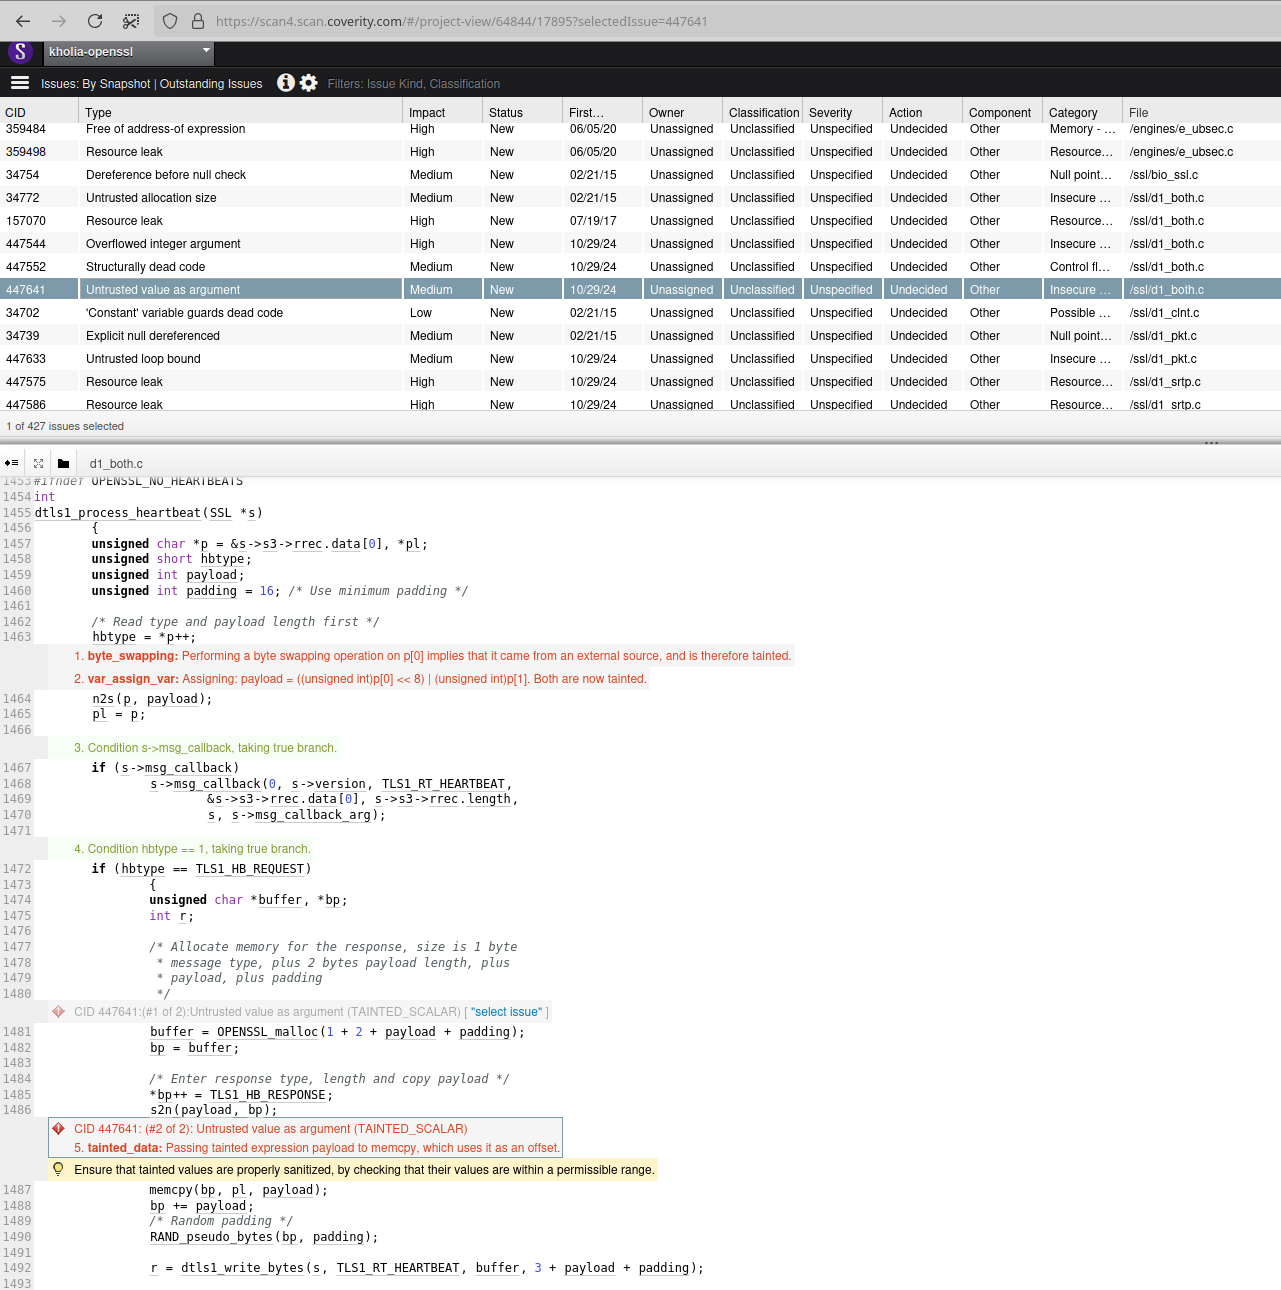This screenshot has width=1281, height=1290.
Task: Click /ssl/d1_srtp.c in CID 447575 row
Action: coord(1165,382)
